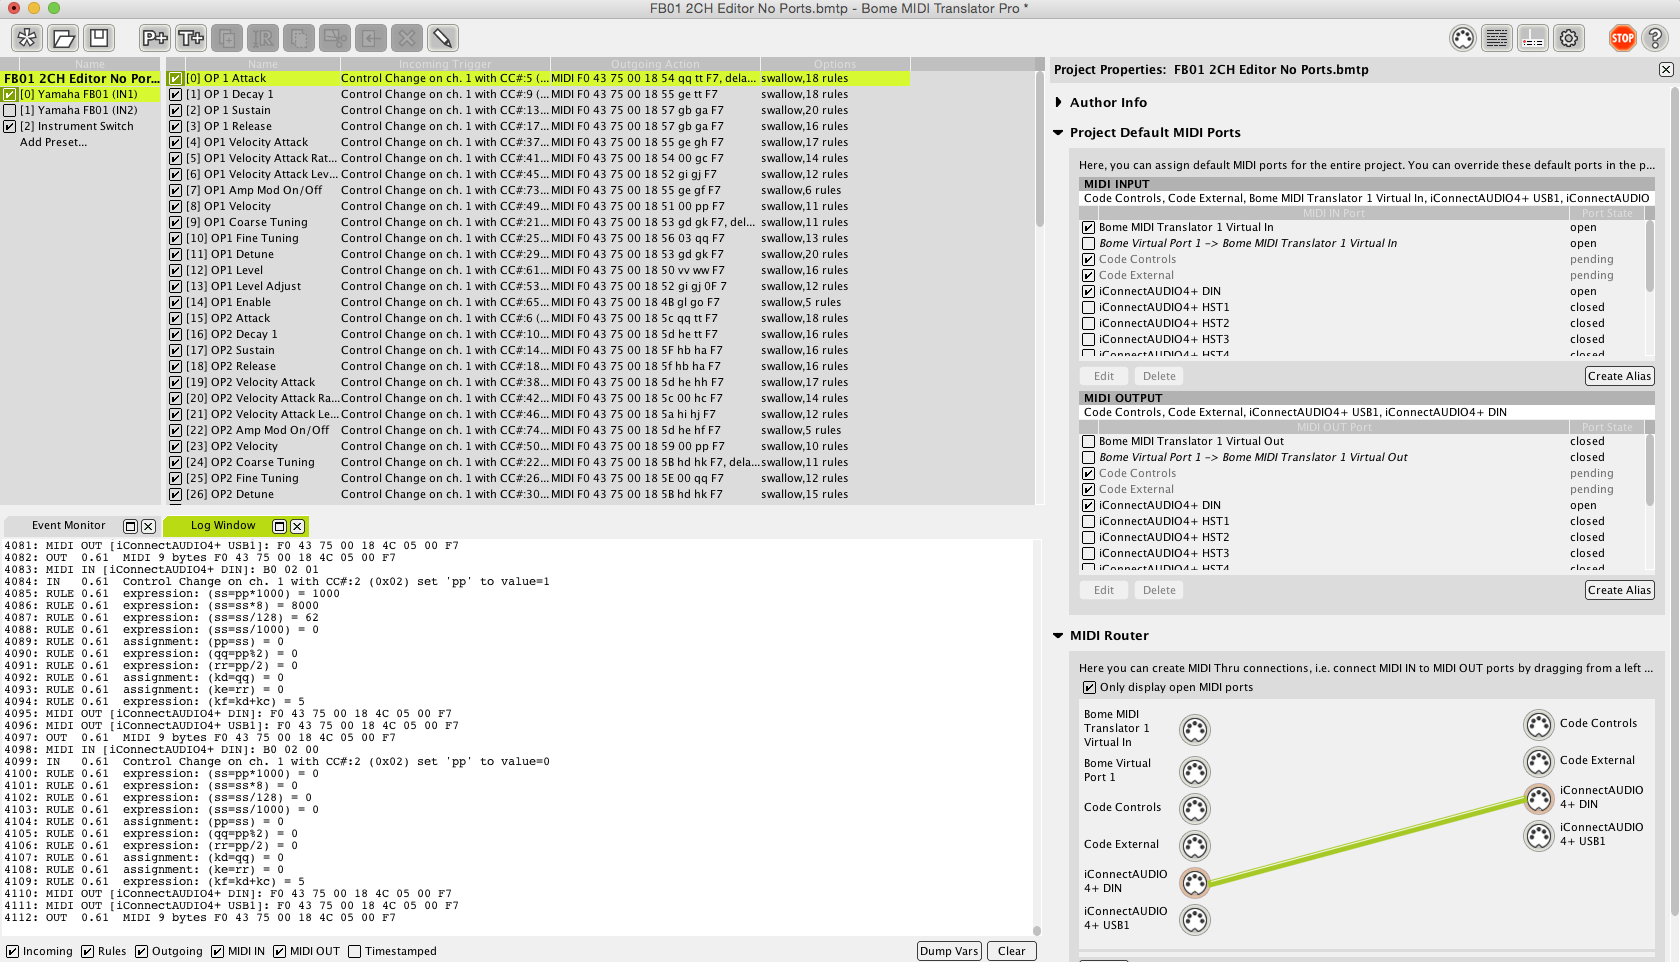Click router output node for iConnectAUDIO4+ USB1
The width and height of the screenshot is (1680, 962).
point(1539,835)
